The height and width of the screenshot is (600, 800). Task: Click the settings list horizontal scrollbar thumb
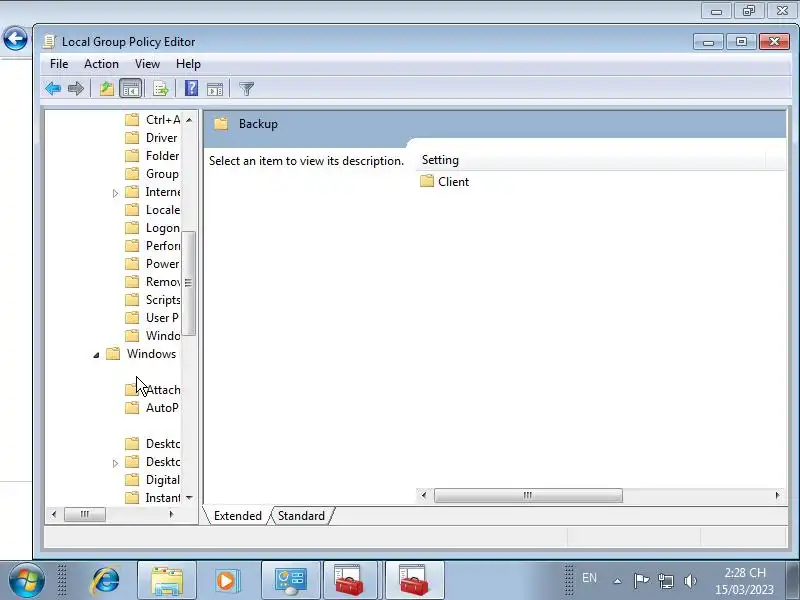(528, 495)
